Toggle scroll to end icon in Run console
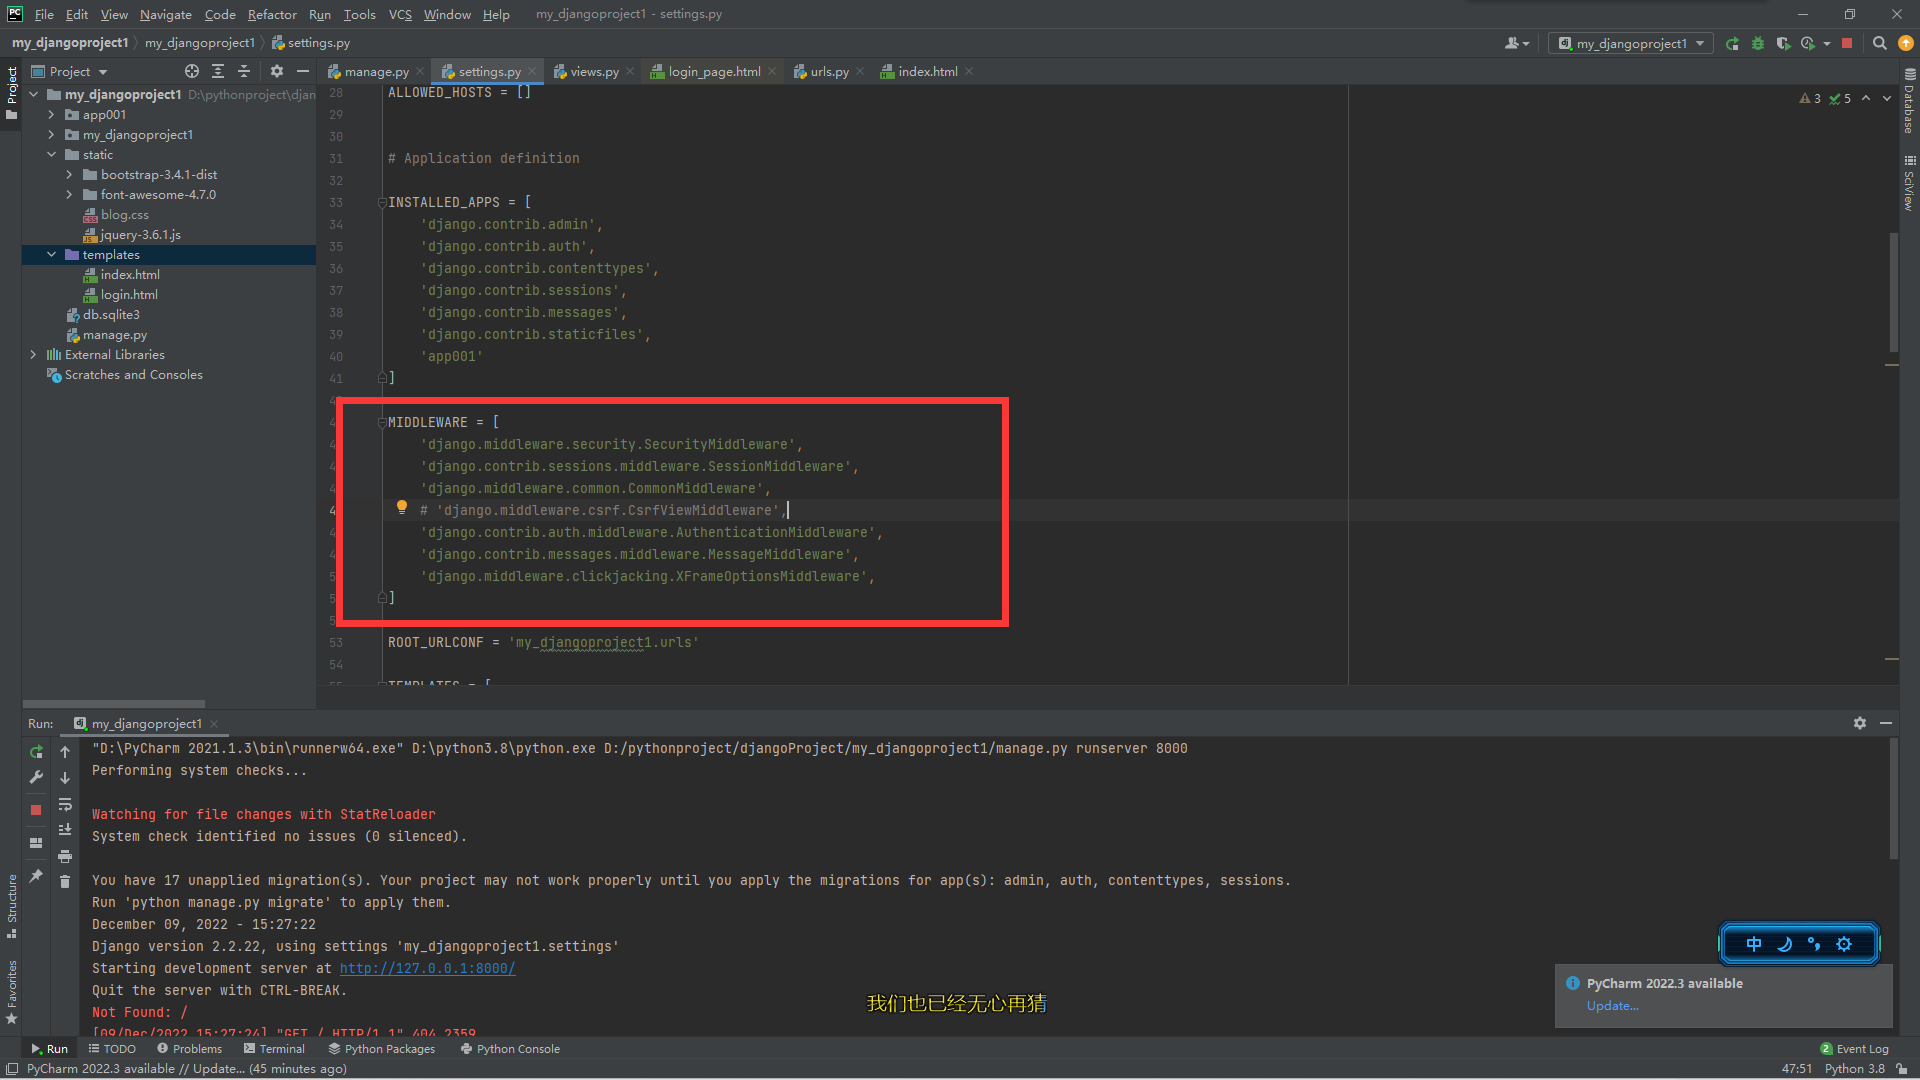Screen dimensions: 1920x1080 click(65, 830)
